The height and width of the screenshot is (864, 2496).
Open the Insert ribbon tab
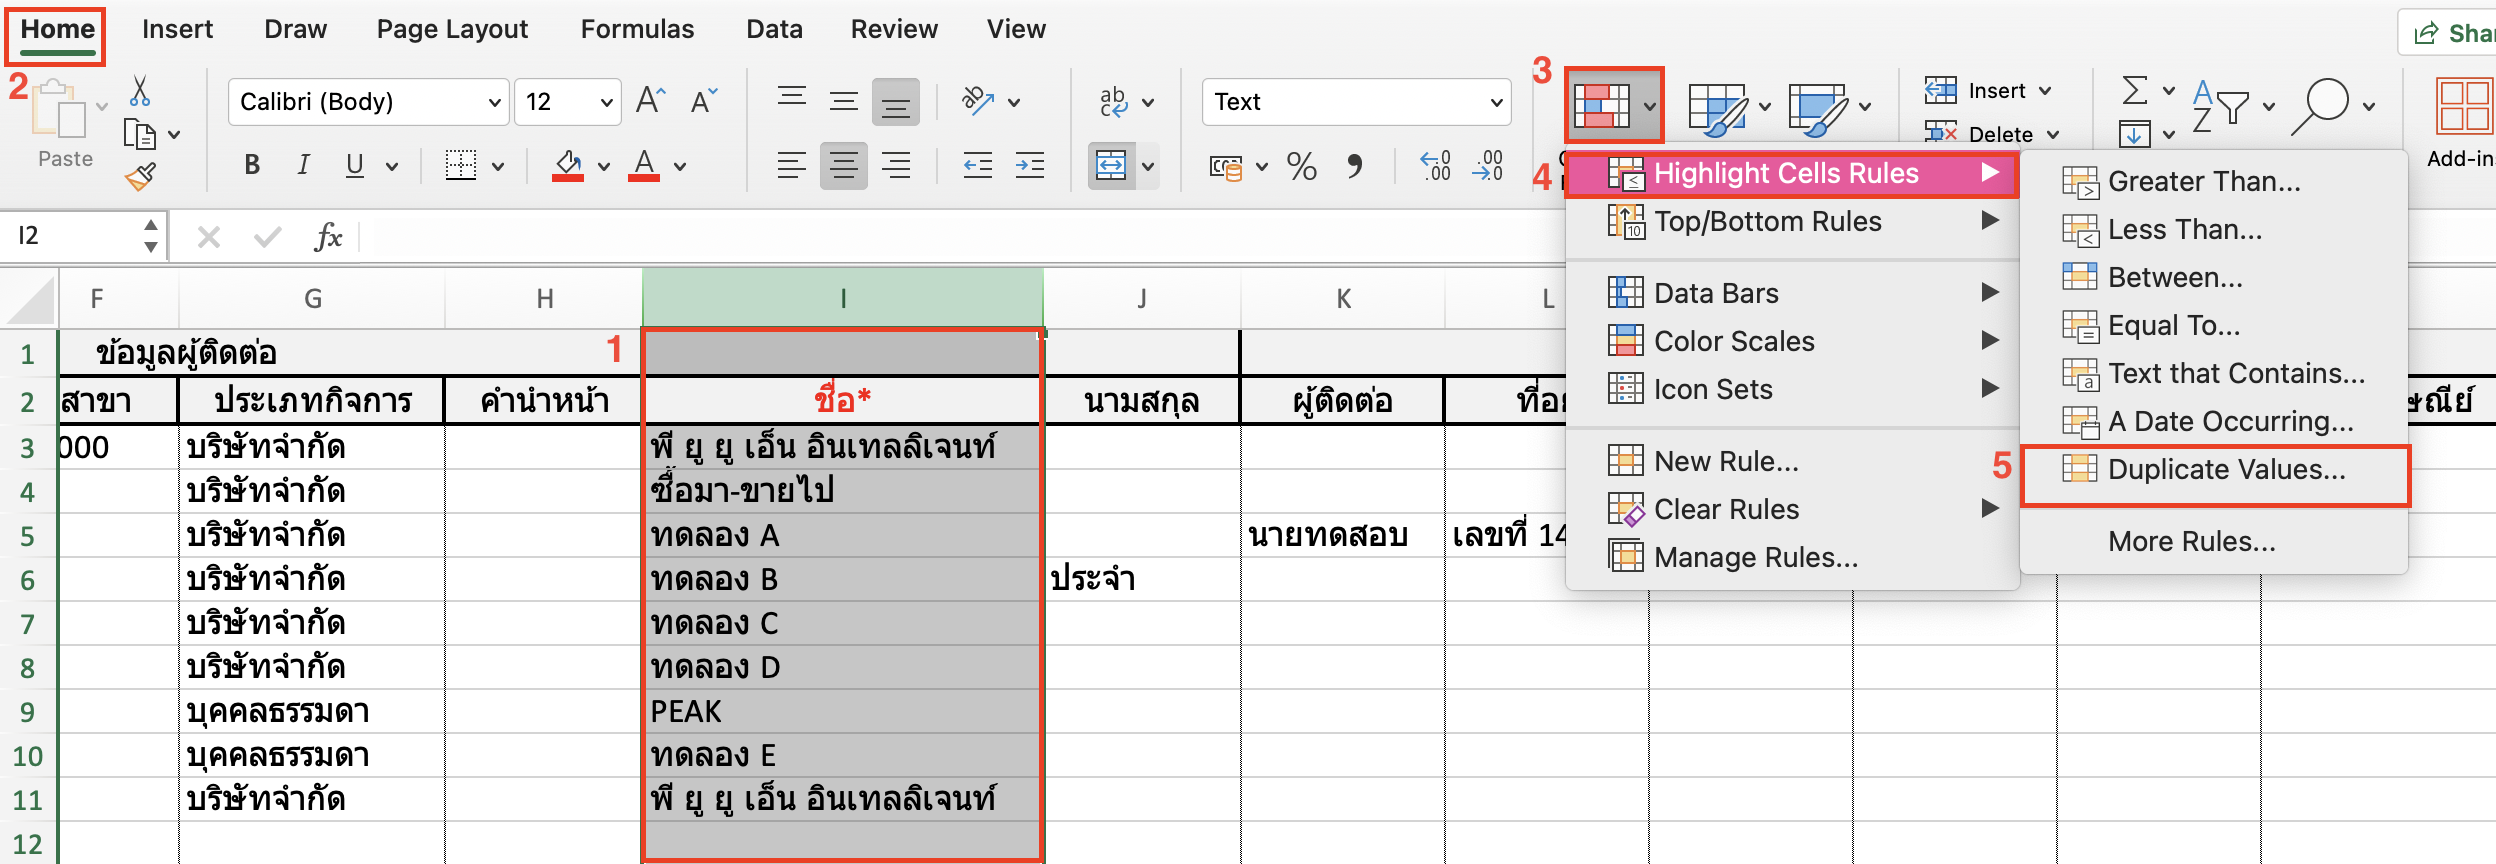[177, 30]
